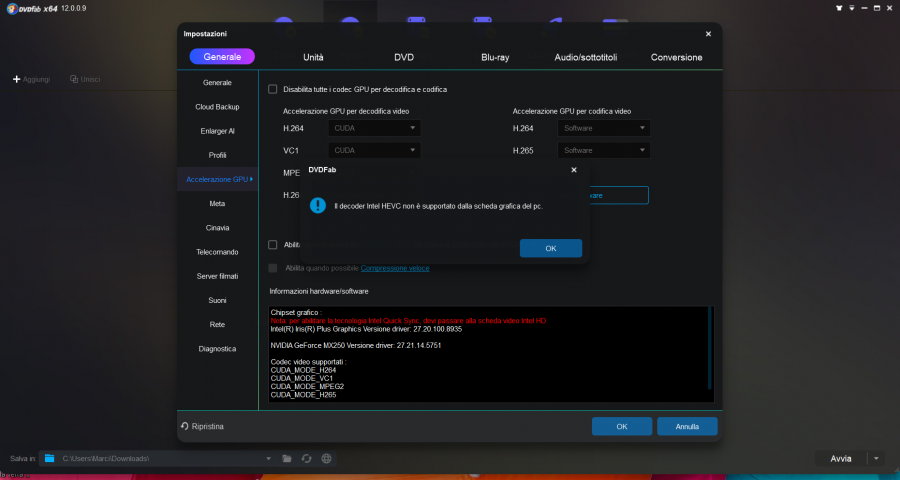Open the Compressione veloce link
This screenshot has width=900, height=480.
tap(395, 268)
